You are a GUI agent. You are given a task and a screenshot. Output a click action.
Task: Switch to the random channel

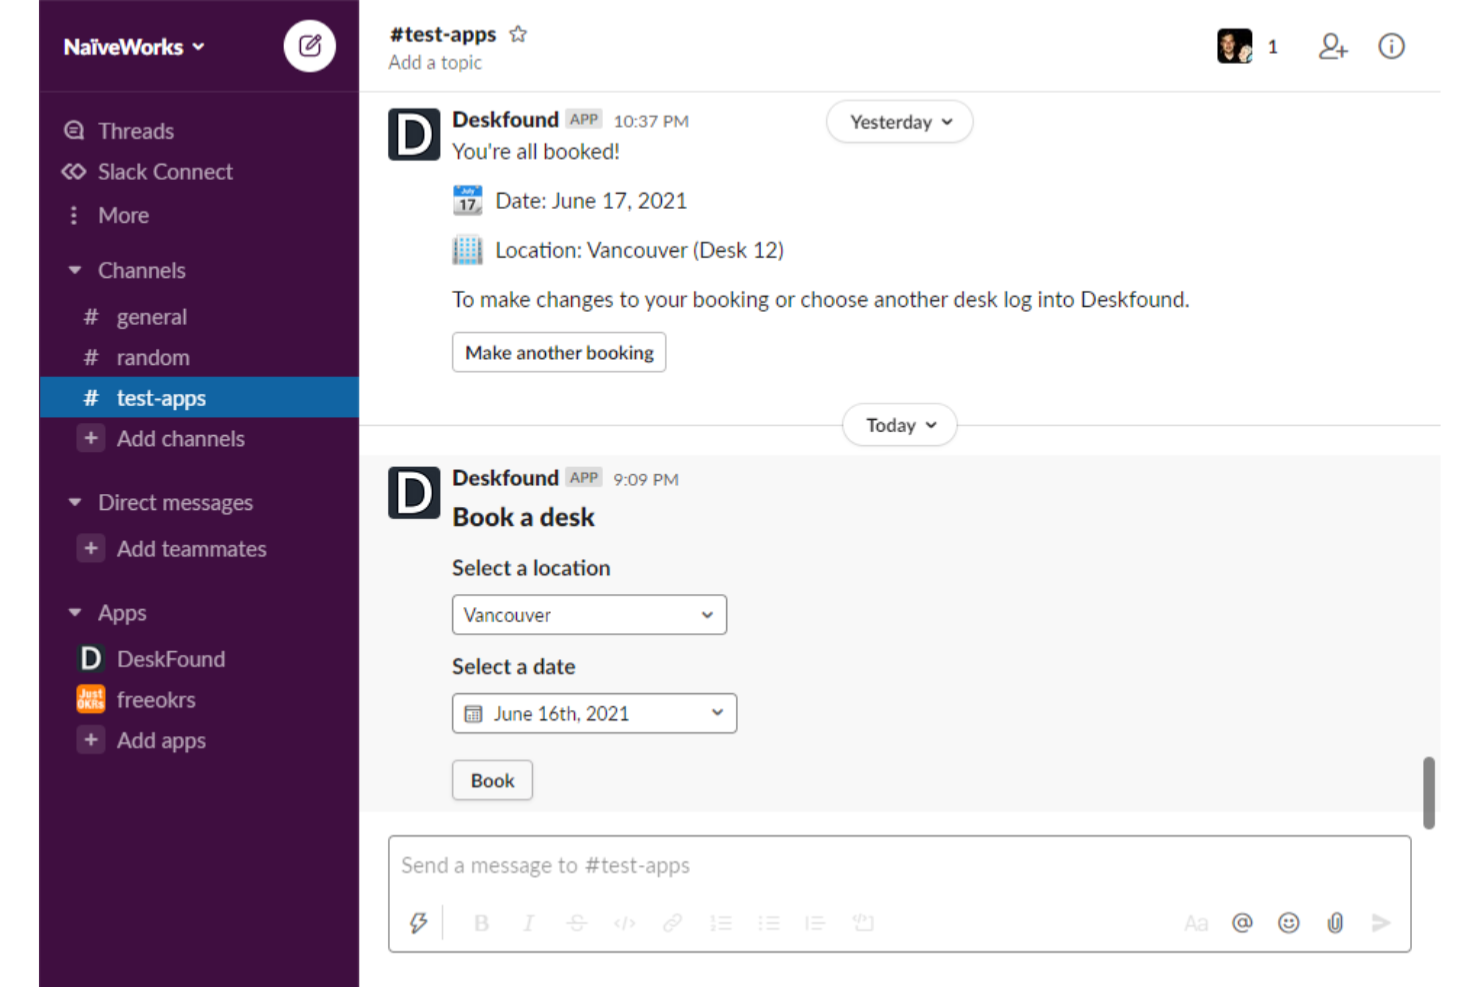(x=199, y=357)
